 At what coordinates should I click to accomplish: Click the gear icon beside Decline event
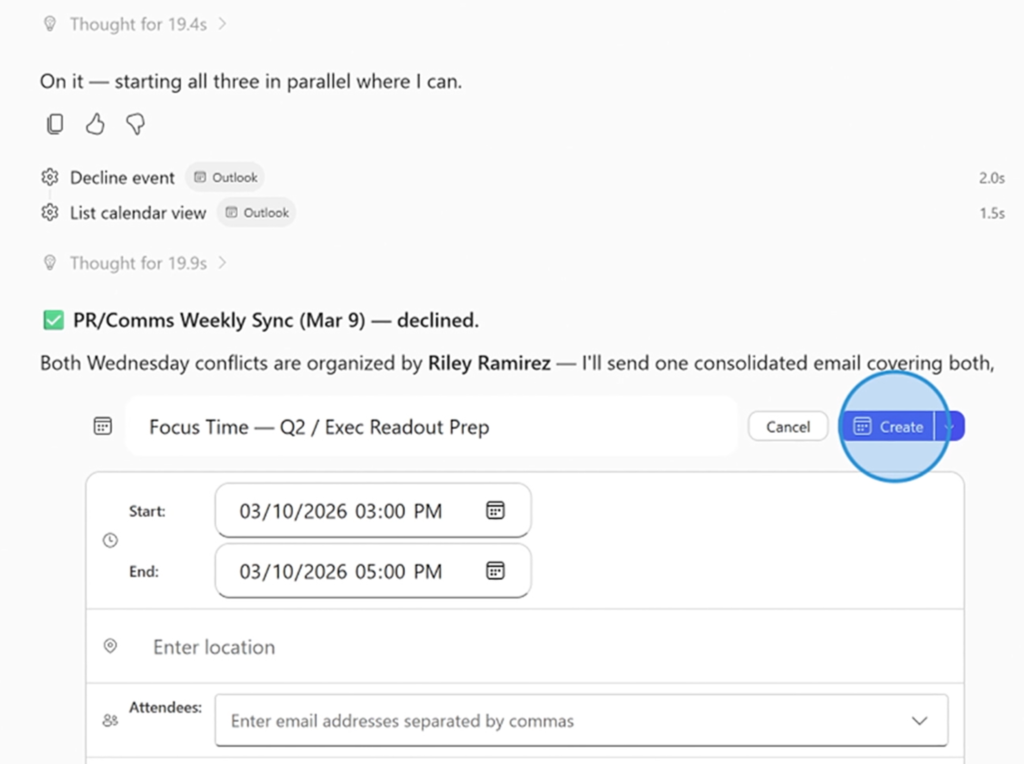pos(50,178)
